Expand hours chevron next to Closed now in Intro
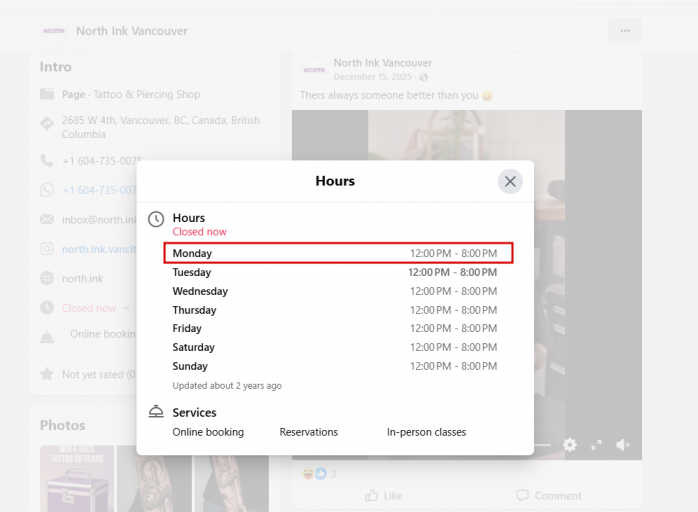Screen dimensions: 698x512 point(126,308)
